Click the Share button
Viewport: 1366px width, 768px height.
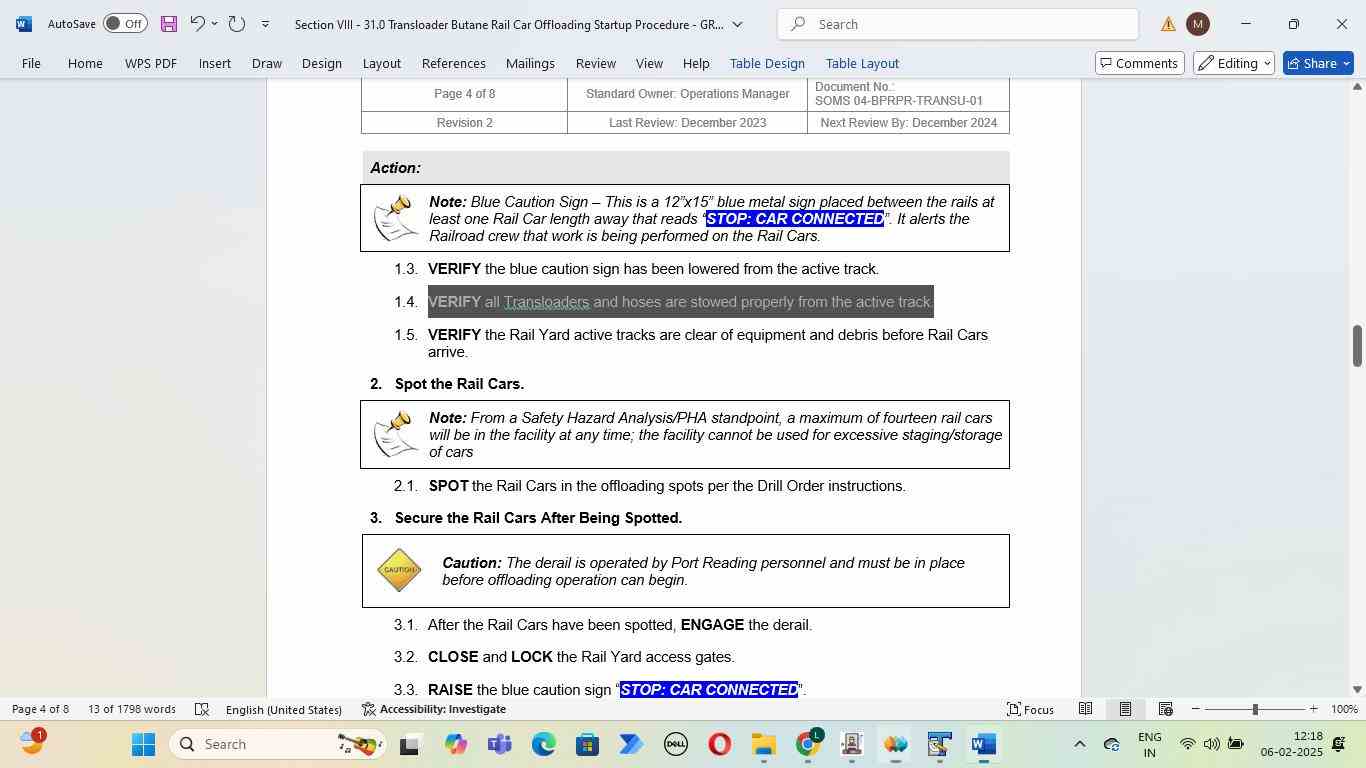pos(1318,63)
